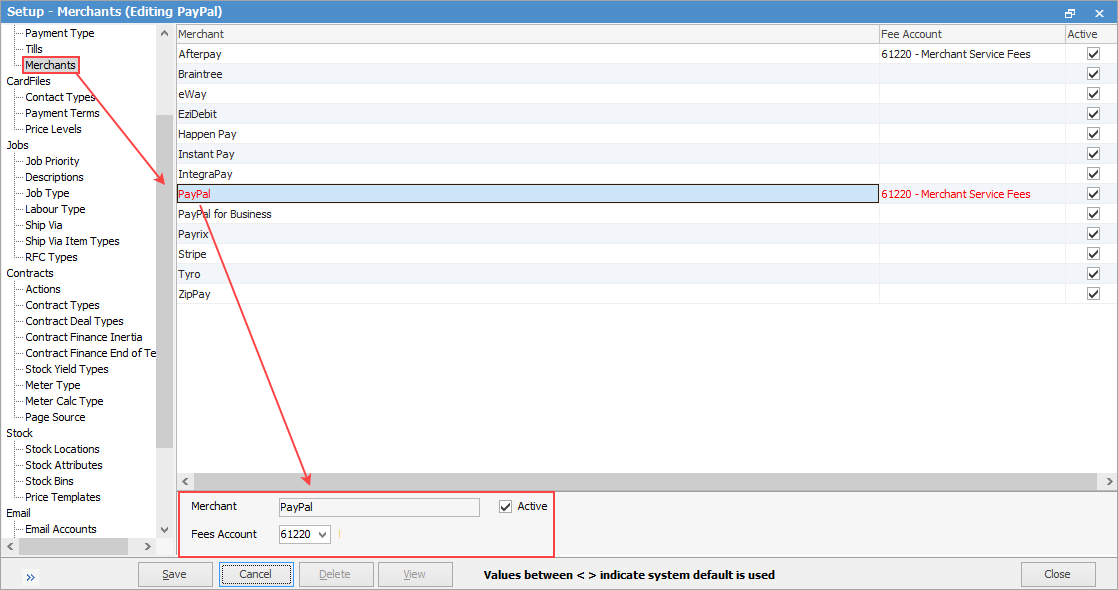This screenshot has height=590, width=1118.
Task: Toggle Active checkbox for Afterpay row
Action: click(1093, 54)
